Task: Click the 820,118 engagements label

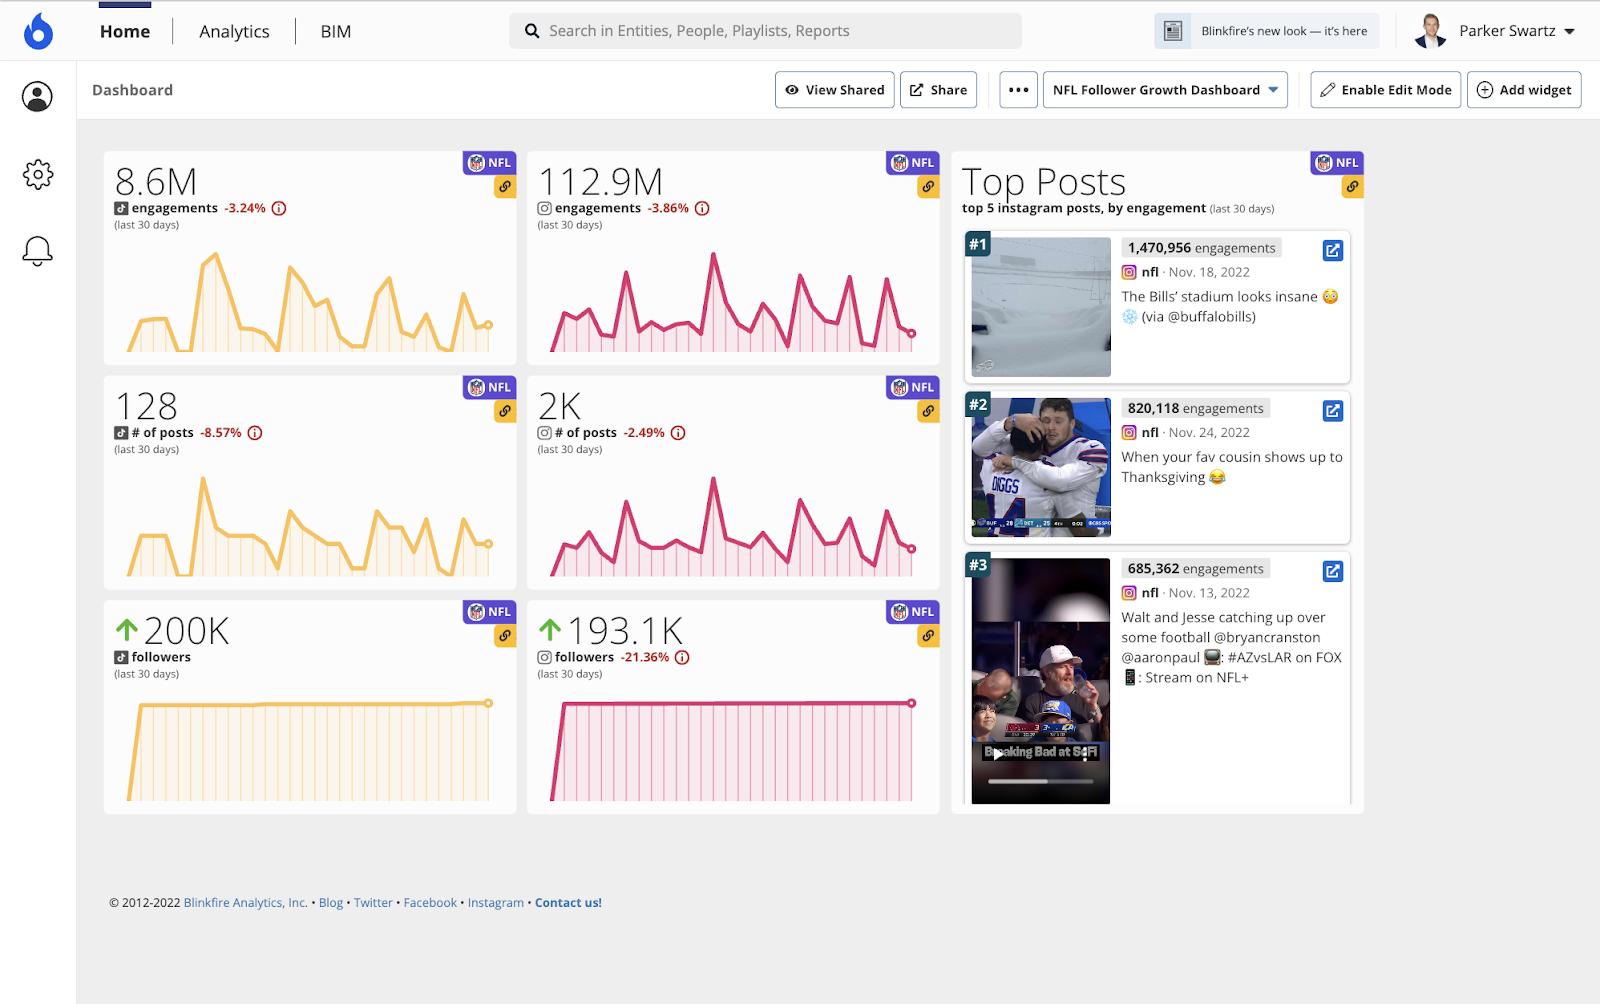Action: pyautogui.click(x=1195, y=408)
